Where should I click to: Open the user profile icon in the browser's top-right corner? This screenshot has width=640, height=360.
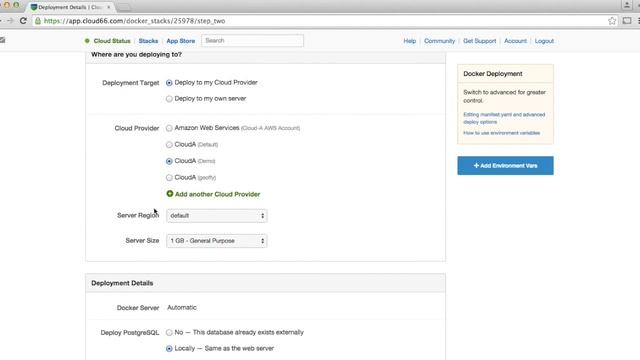tap(627, 5)
